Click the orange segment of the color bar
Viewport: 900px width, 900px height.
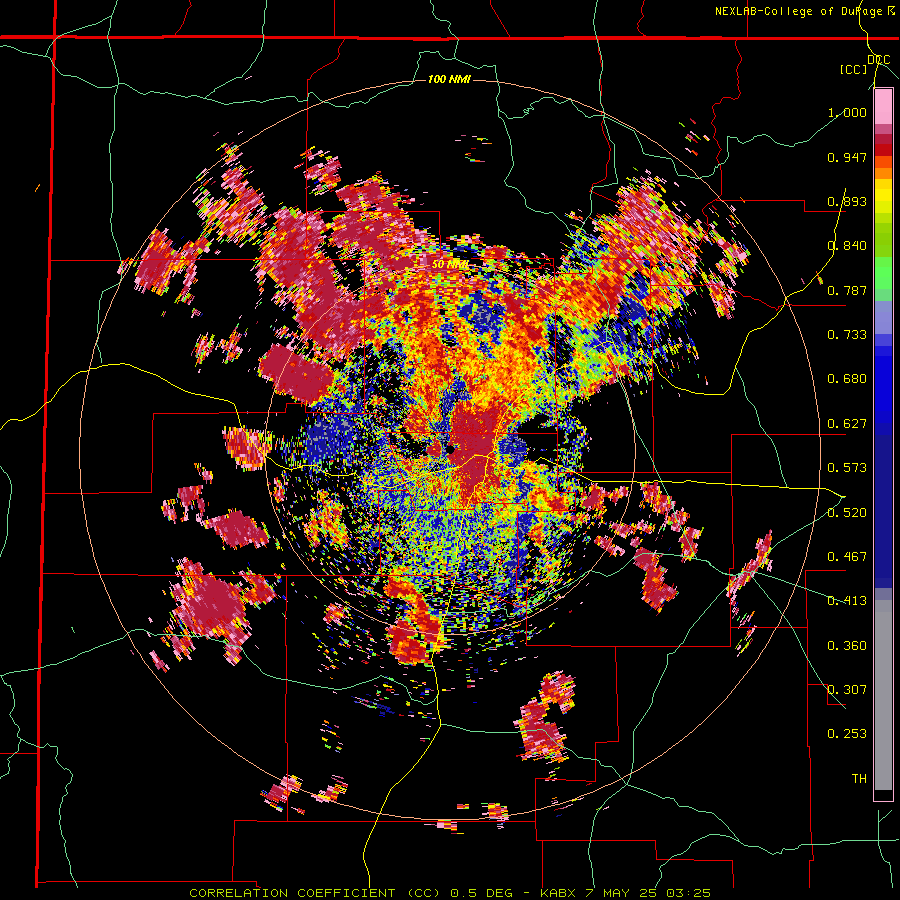(x=883, y=173)
